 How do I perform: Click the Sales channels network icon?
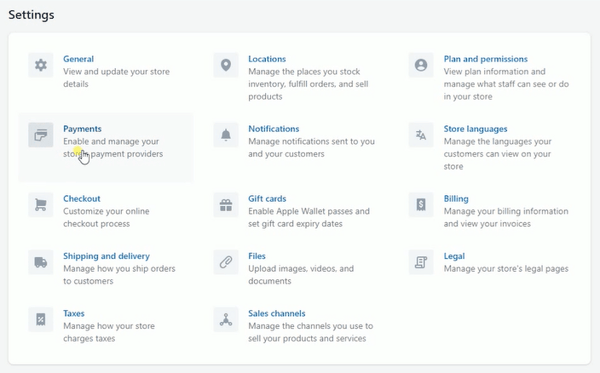click(226, 319)
